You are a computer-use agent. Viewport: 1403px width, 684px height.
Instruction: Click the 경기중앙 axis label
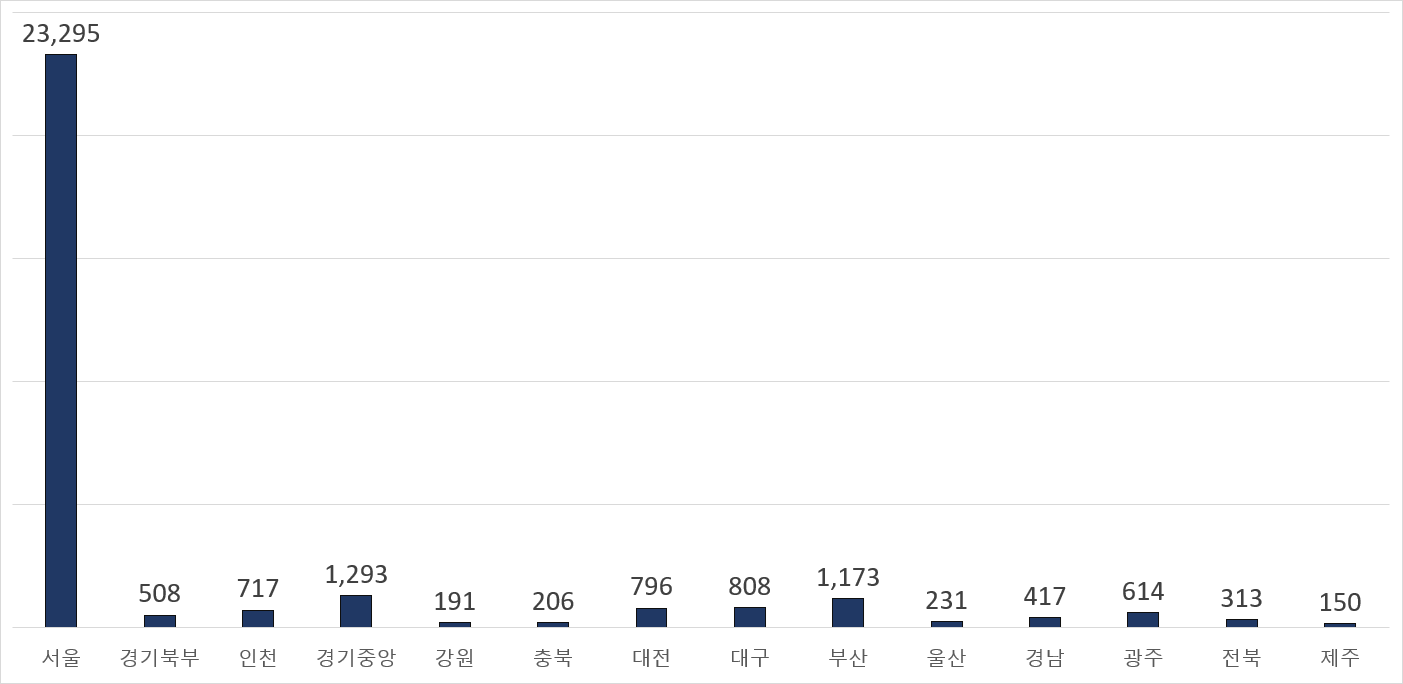click(356, 658)
